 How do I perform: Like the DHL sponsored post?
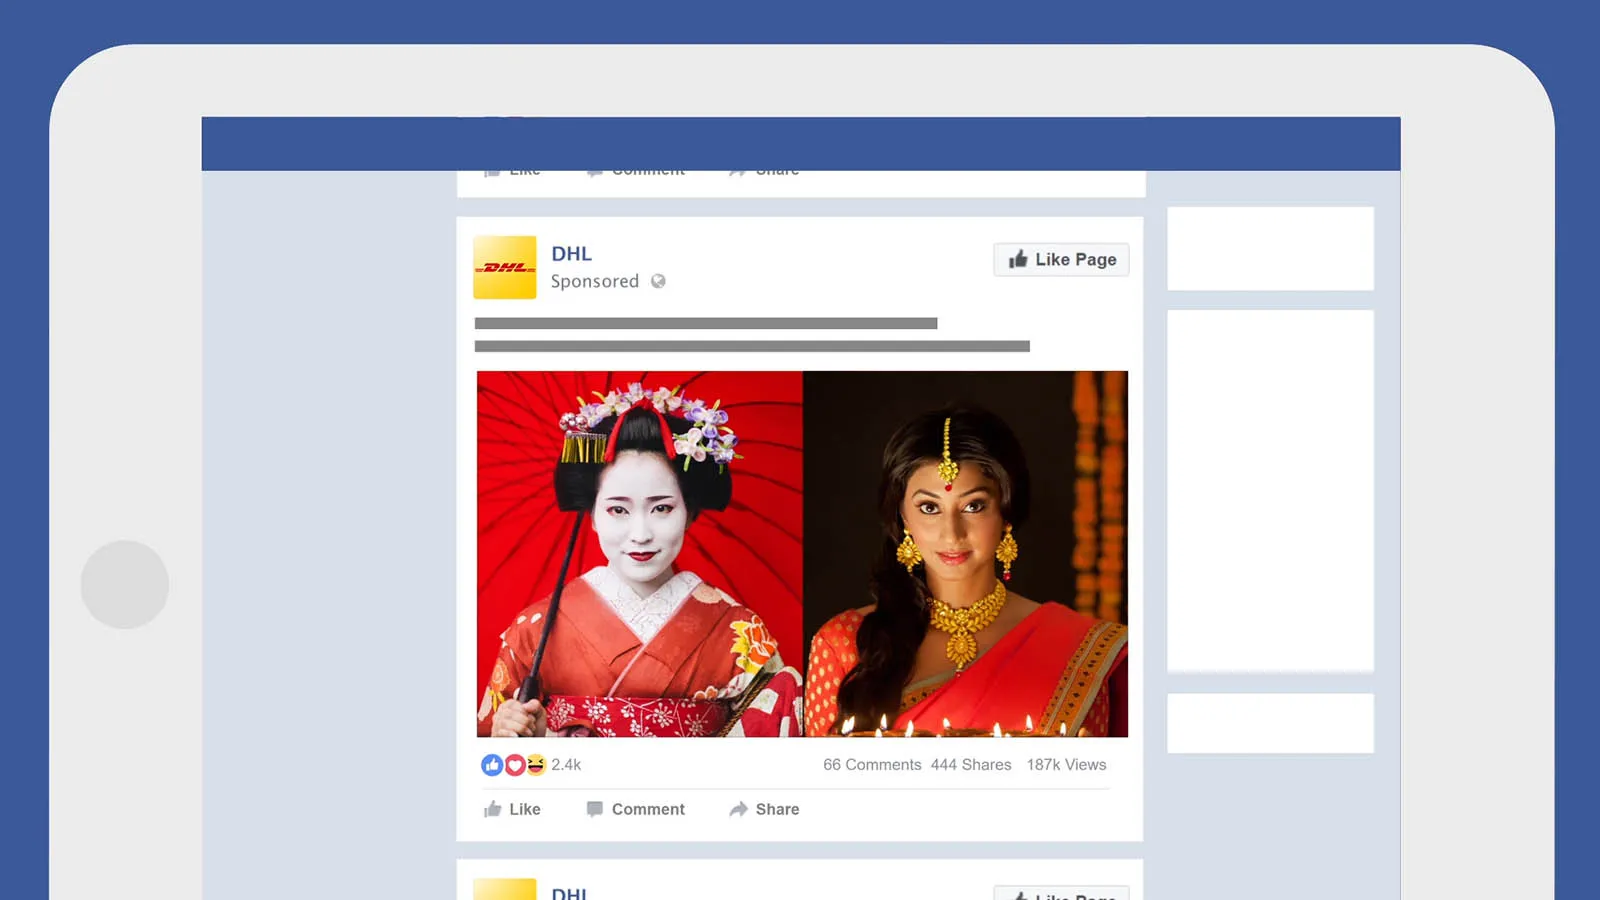click(512, 809)
